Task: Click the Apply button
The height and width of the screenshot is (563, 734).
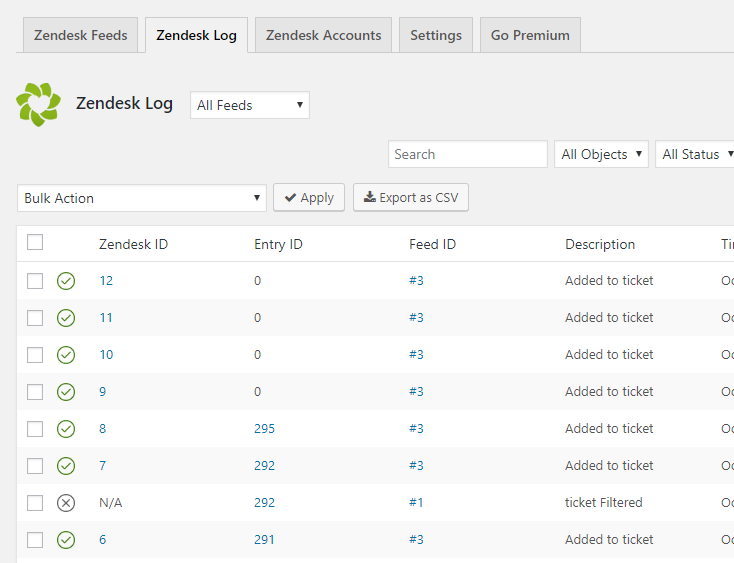Action: (x=309, y=197)
